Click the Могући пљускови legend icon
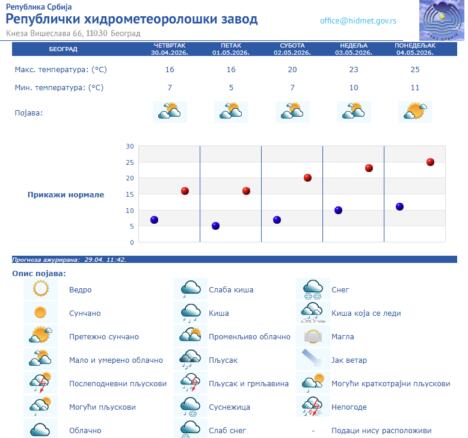Image resolution: width=468 pixels, height=438 pixels. point(40,406)
